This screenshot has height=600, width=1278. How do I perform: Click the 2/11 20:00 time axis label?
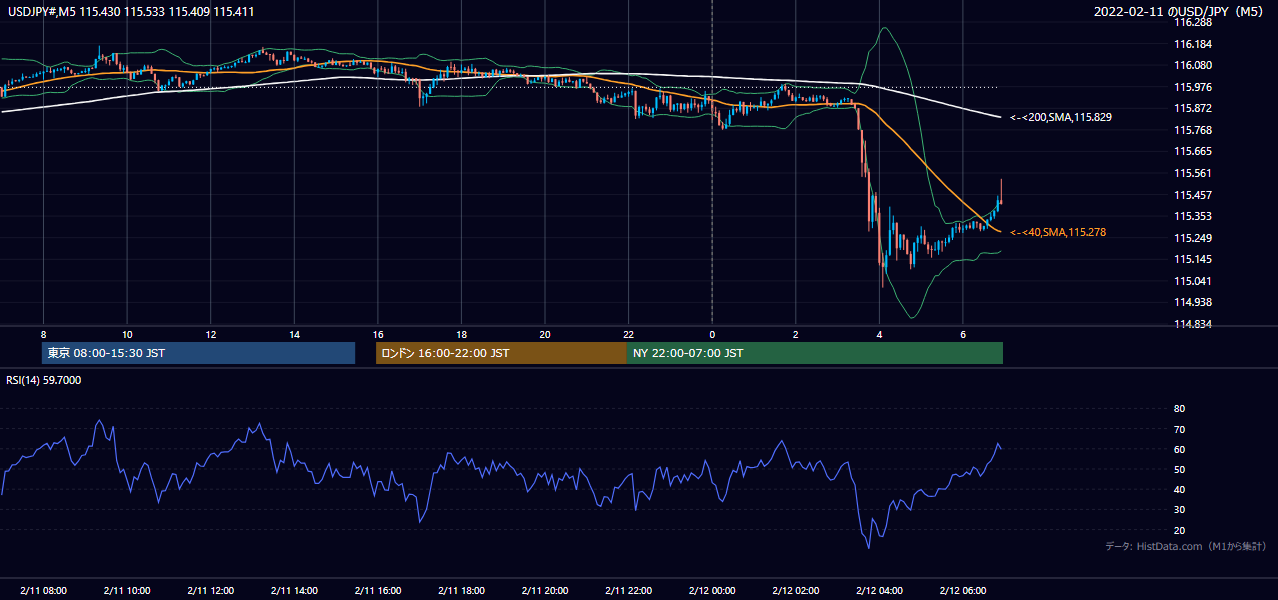544,590
